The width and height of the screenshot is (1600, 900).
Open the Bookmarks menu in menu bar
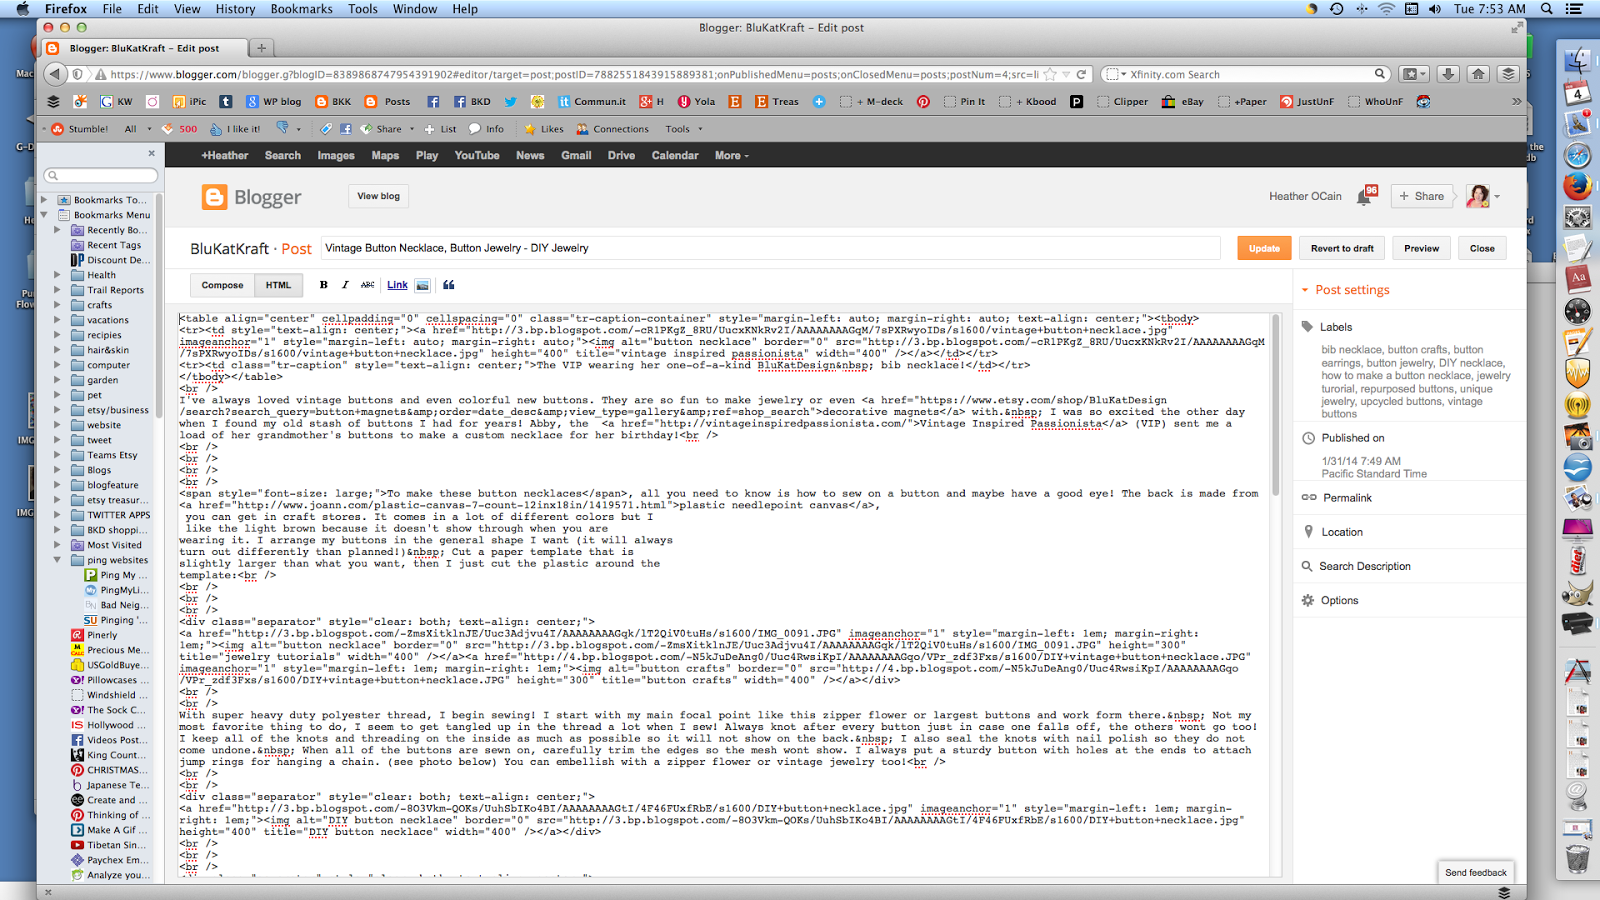[x=301, y=9]
